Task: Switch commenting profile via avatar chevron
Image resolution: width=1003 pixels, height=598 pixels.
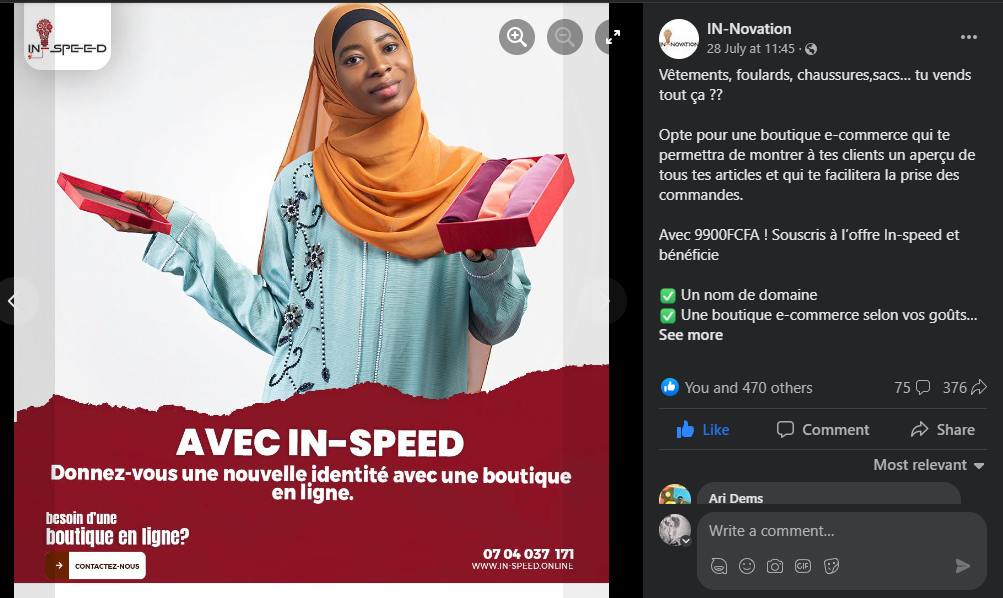Action: [x=686, y=541]
